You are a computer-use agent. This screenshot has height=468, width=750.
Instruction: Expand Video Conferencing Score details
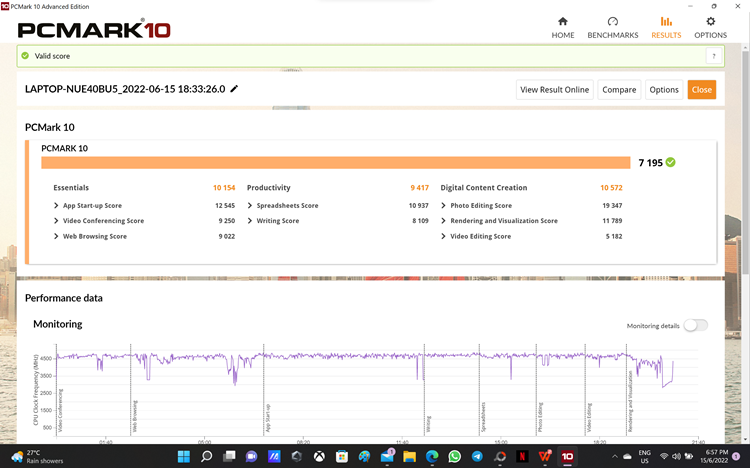pyautogui.click(x=56, y=221)
